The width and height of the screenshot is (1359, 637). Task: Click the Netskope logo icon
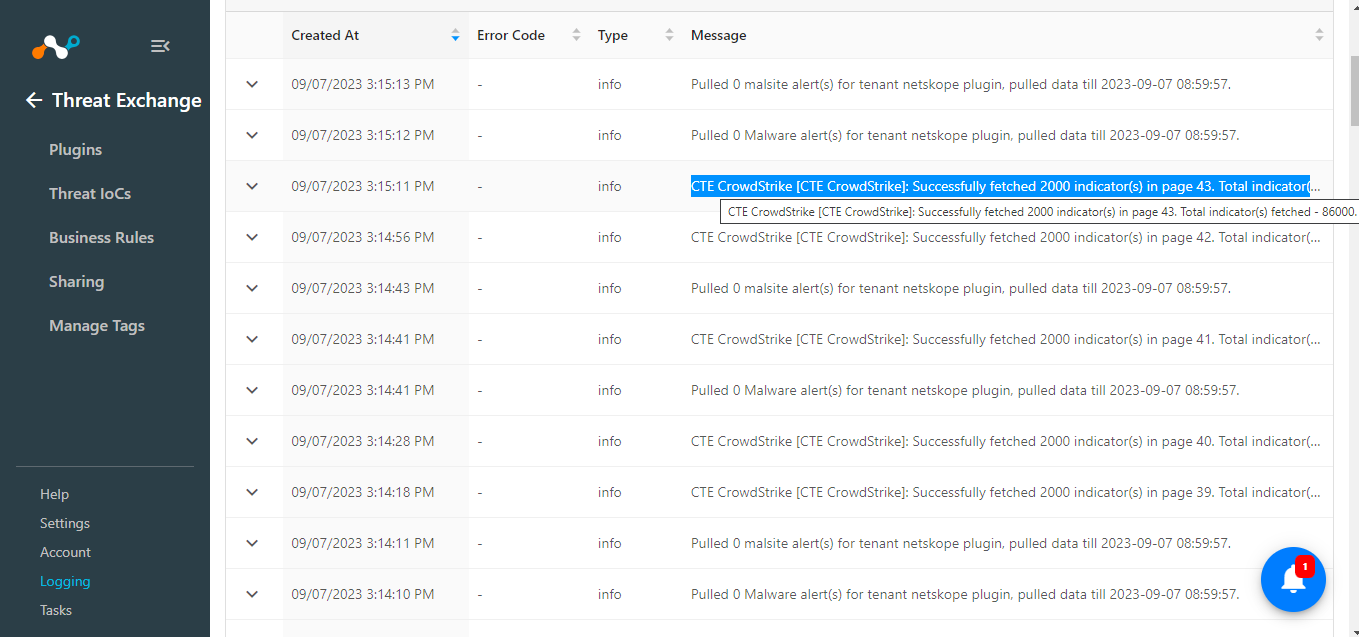(x=56, y=46)
